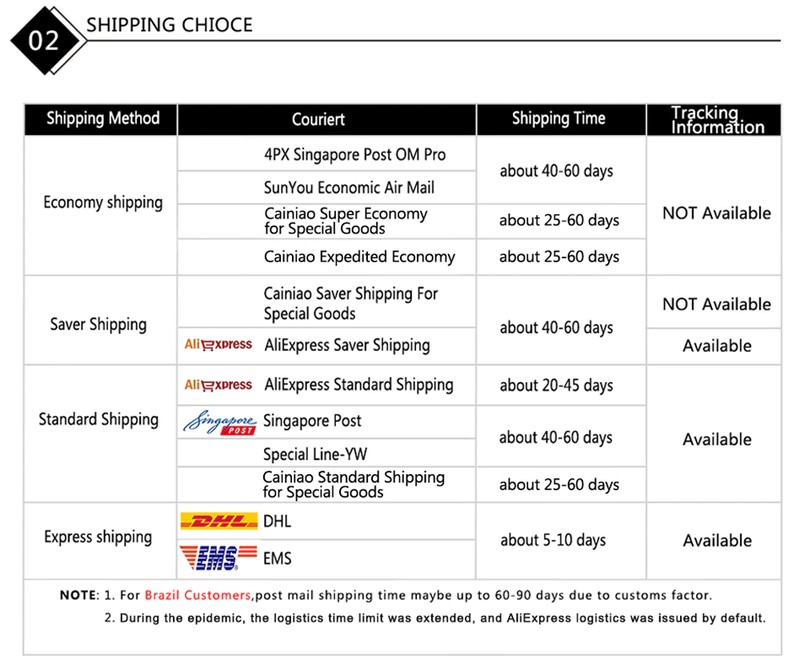Image resolution: width=800 pixels, height=659 pixels.
Task: Click the AliExpress logo beside Saver Shipping
Action: click(218, 345)
